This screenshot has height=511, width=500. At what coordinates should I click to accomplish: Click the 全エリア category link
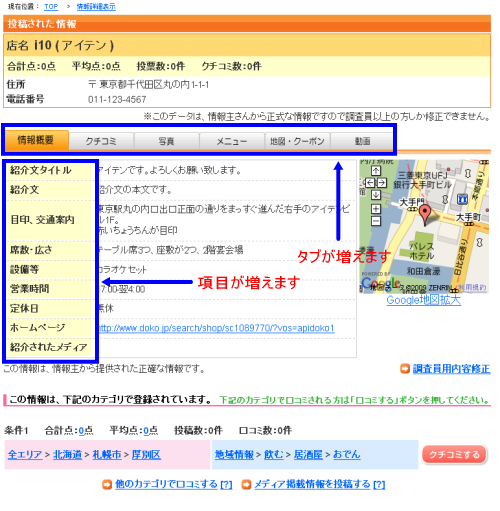25,455
